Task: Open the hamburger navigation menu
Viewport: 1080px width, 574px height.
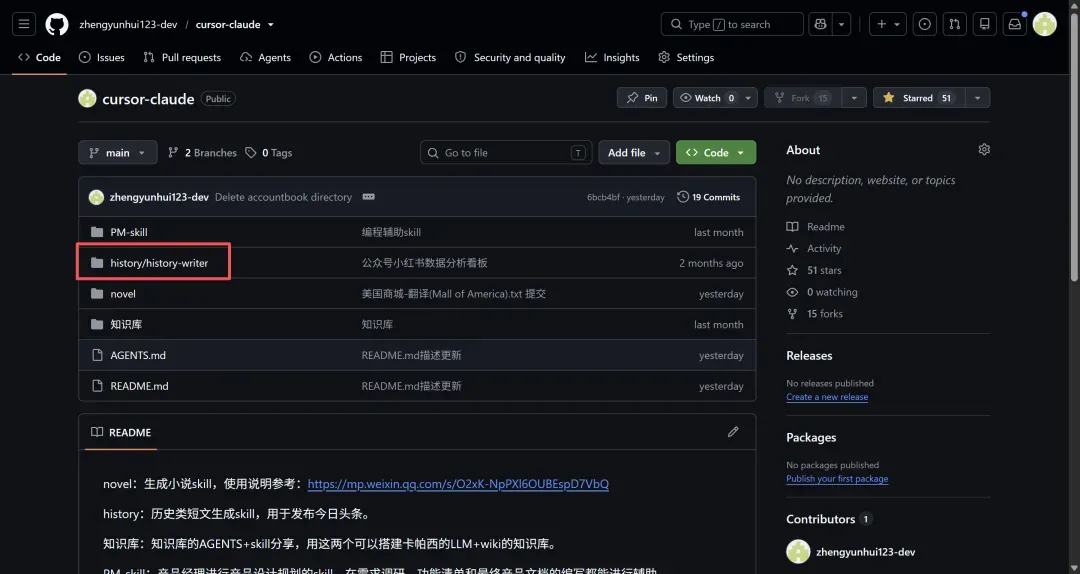Action: (x=24, y=24)
